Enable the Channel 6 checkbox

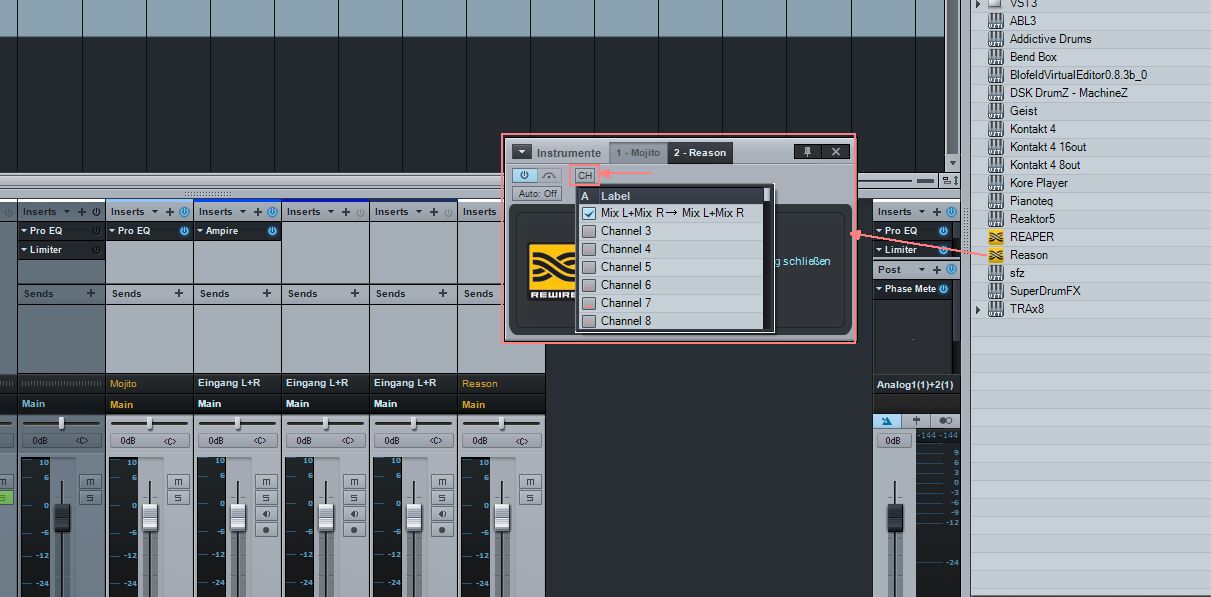coord(589,285)
